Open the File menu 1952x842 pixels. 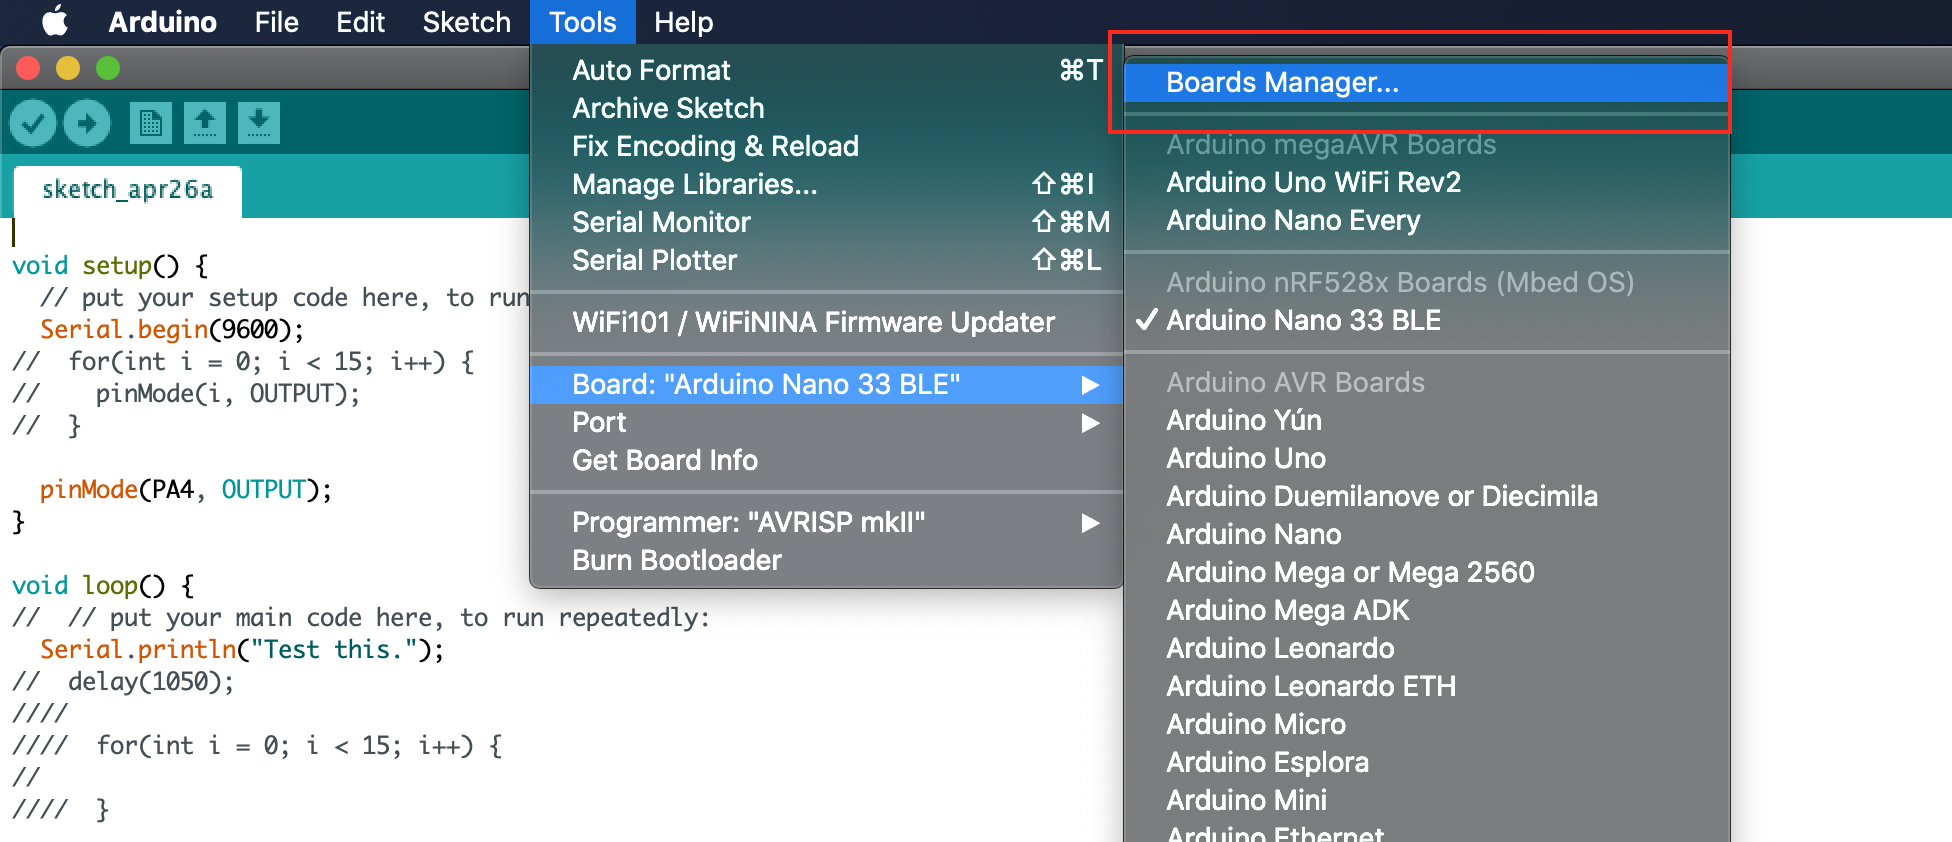[x=277, y=22]
